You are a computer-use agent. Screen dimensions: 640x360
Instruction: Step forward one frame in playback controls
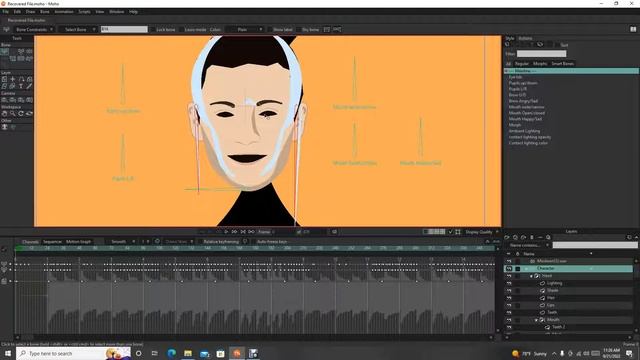235,232
